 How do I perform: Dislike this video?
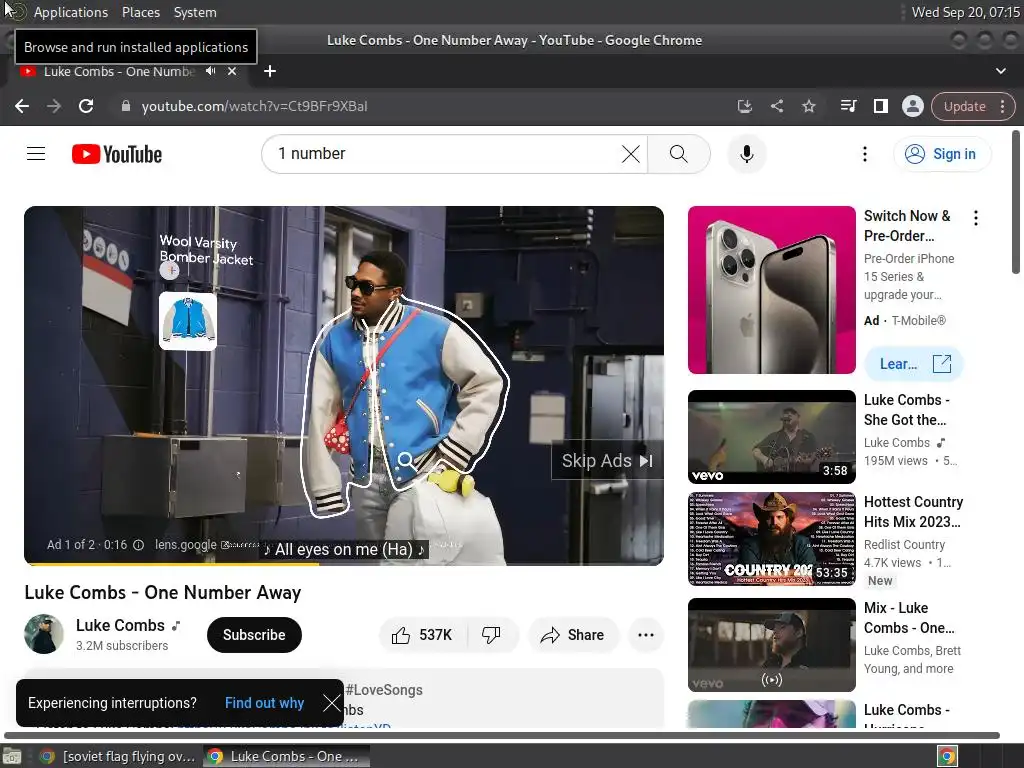[x=491, y=635]
